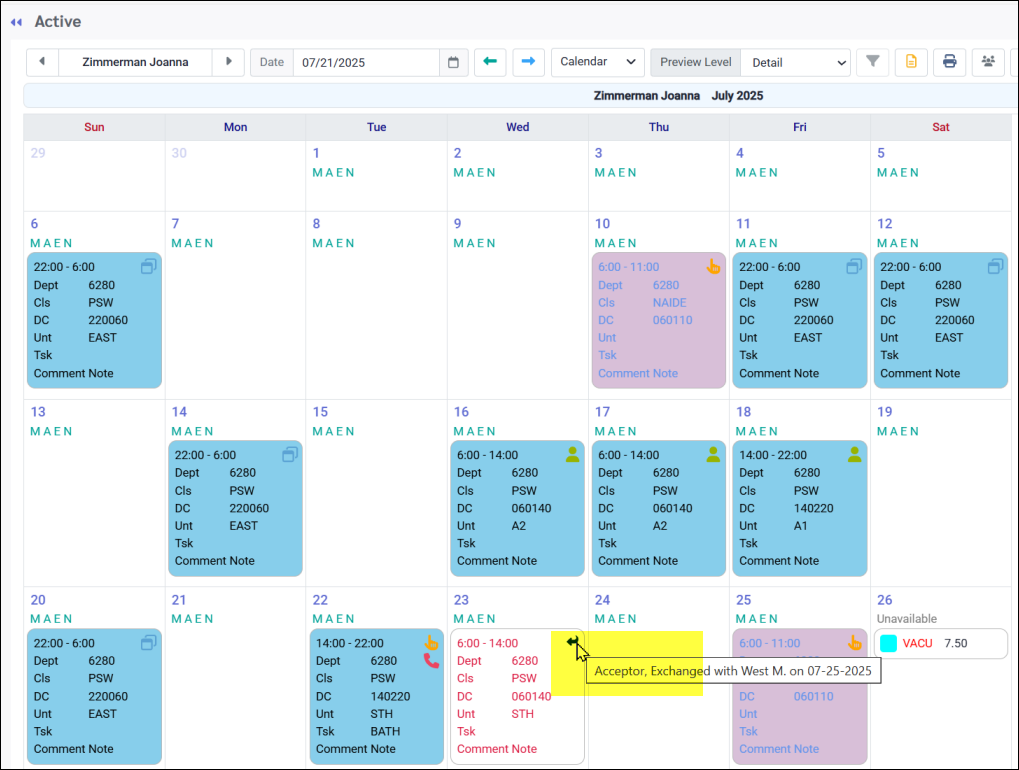Click the Zimmerman Joanna employee name box
This screenshot has width=1019, height=770.
[135, 62]
